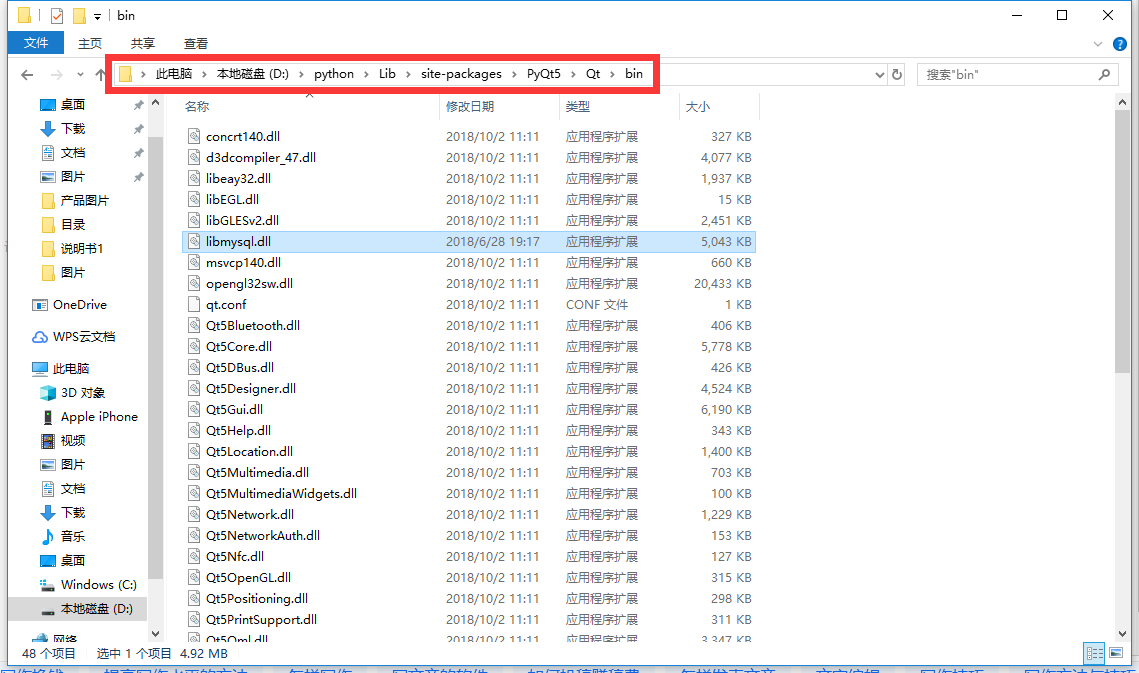Select the Qt5Gui.dll file icon
The height and width of the screenshot is (673, 1139).
194,410
